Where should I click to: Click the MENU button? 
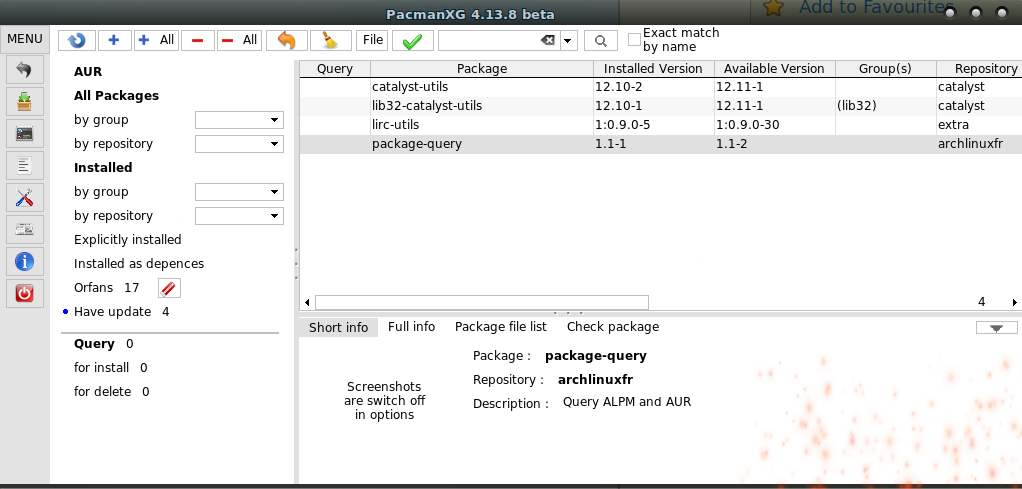tap(24, 39)
